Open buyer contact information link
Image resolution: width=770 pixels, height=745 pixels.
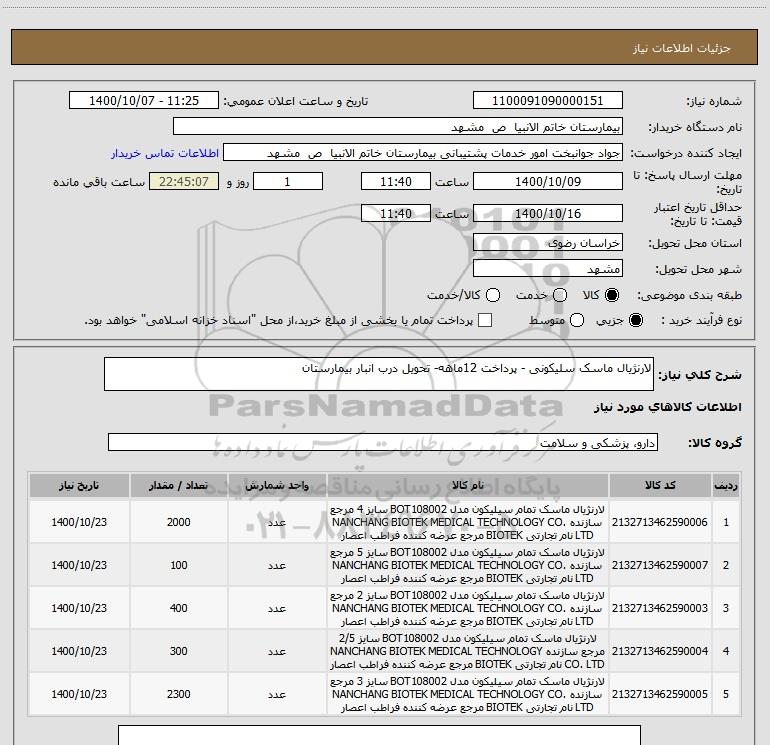tap(165, 153)
